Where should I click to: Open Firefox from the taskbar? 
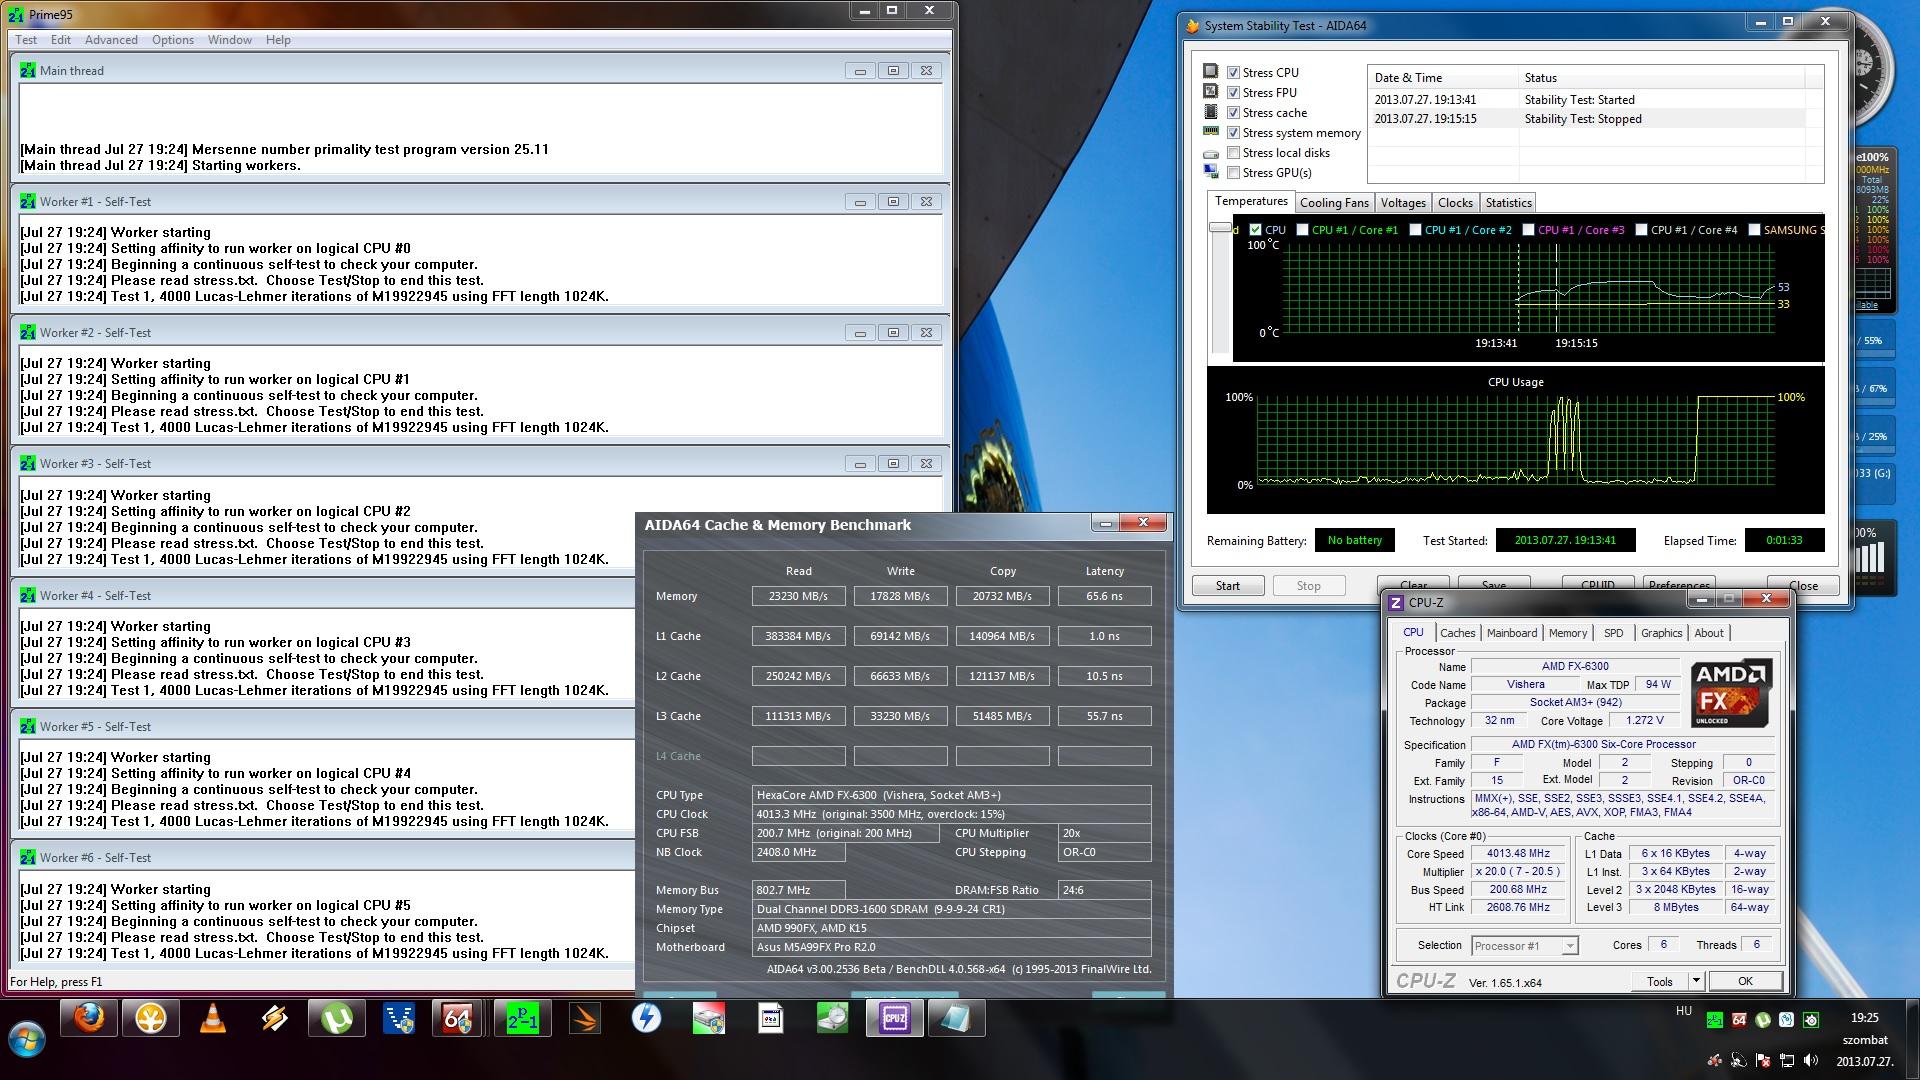(x=88, y=1019)
